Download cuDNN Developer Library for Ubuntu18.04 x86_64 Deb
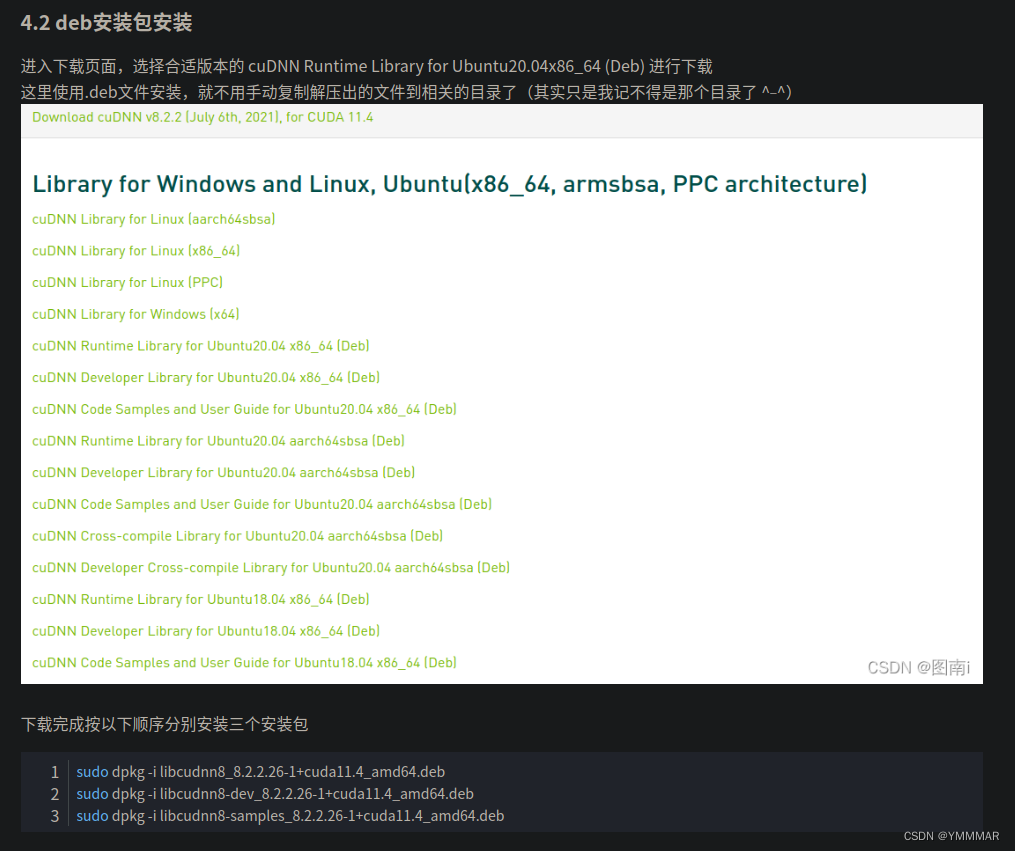1015x851 pixels. point(205,631)
